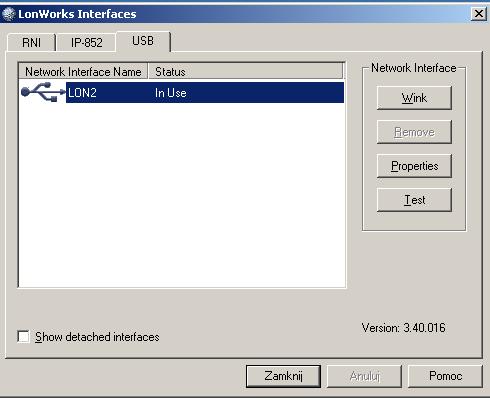The height and width of the screenshot is (400, 490).
Task: Click the Zamknij button
Action: tap(283, 376)
